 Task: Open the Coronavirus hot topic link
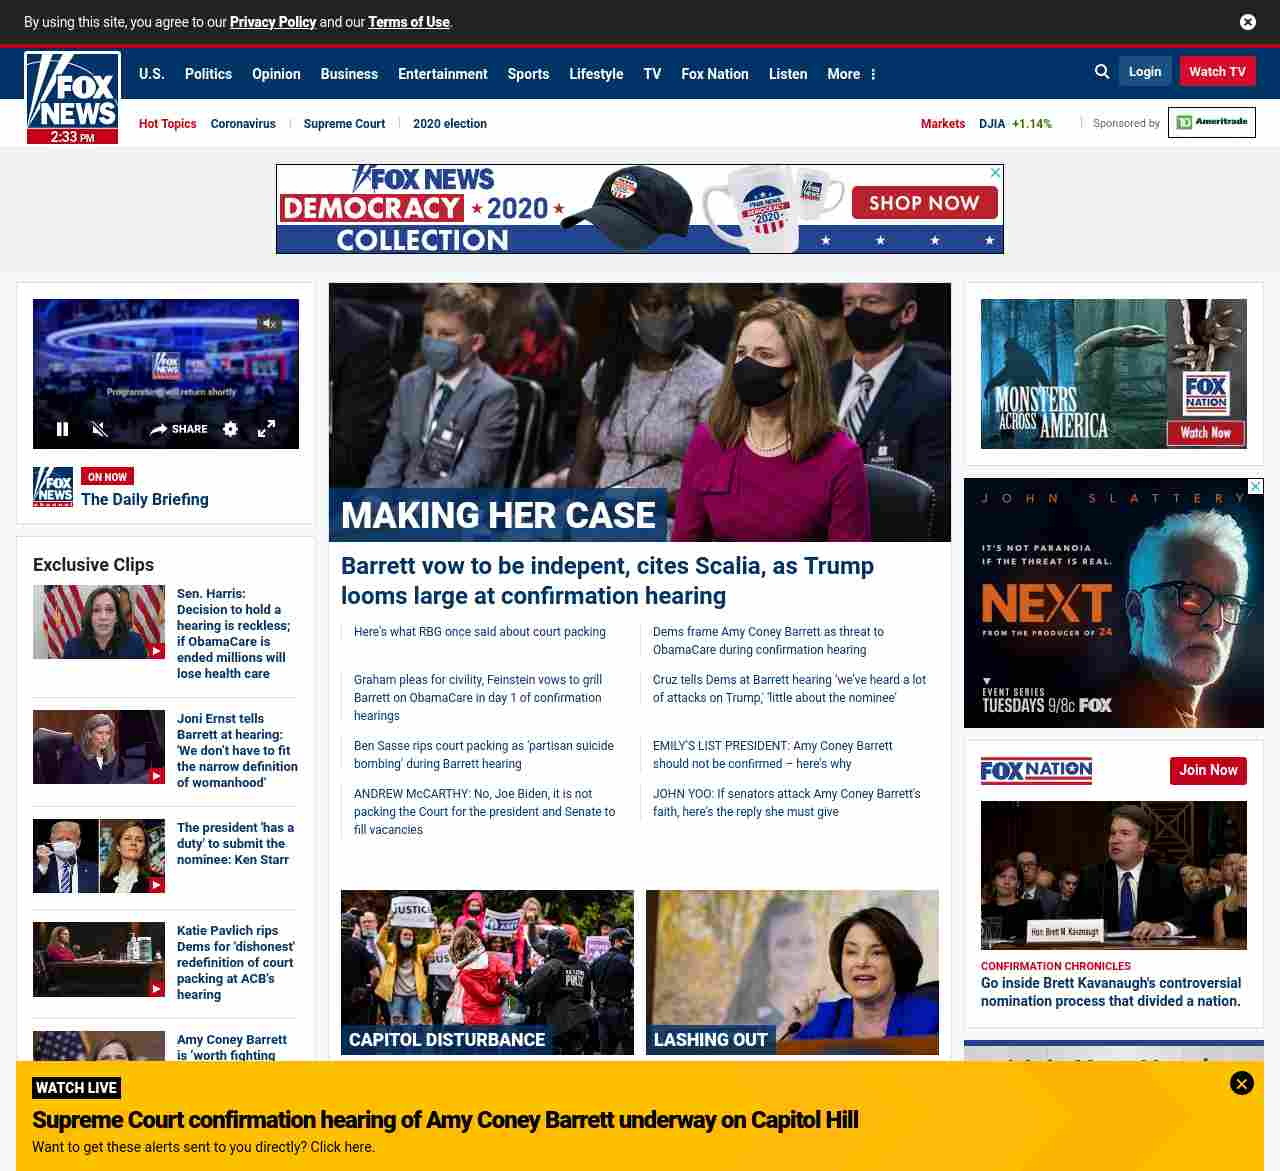point(243,124)
